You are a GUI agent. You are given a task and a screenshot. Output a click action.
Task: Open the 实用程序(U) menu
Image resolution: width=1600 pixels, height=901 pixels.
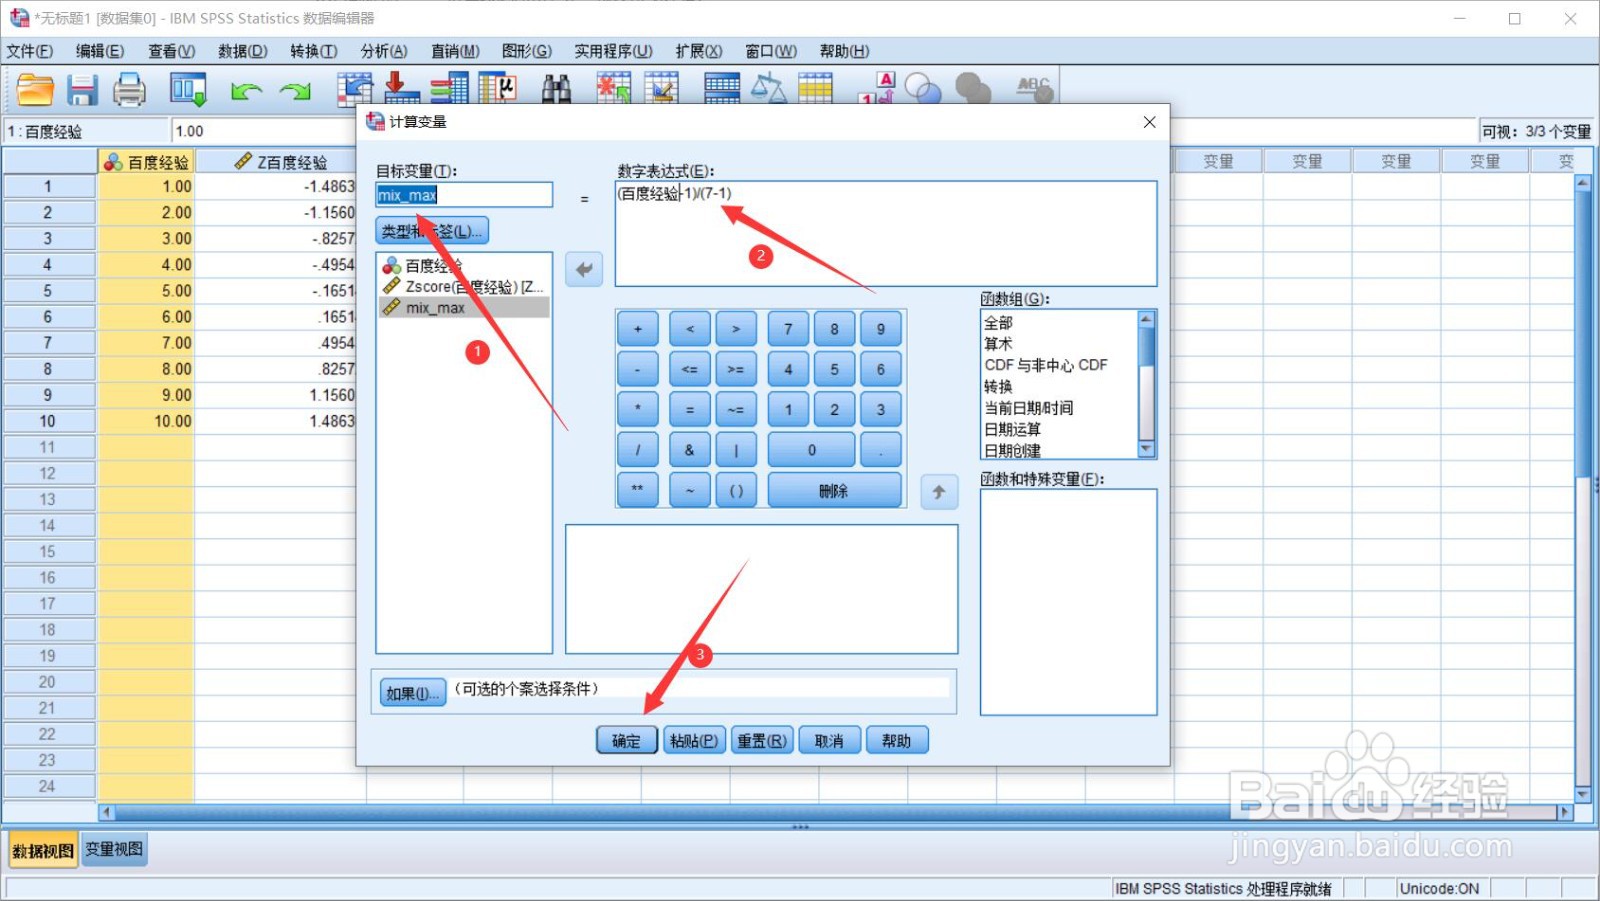[x=613, y=51]
